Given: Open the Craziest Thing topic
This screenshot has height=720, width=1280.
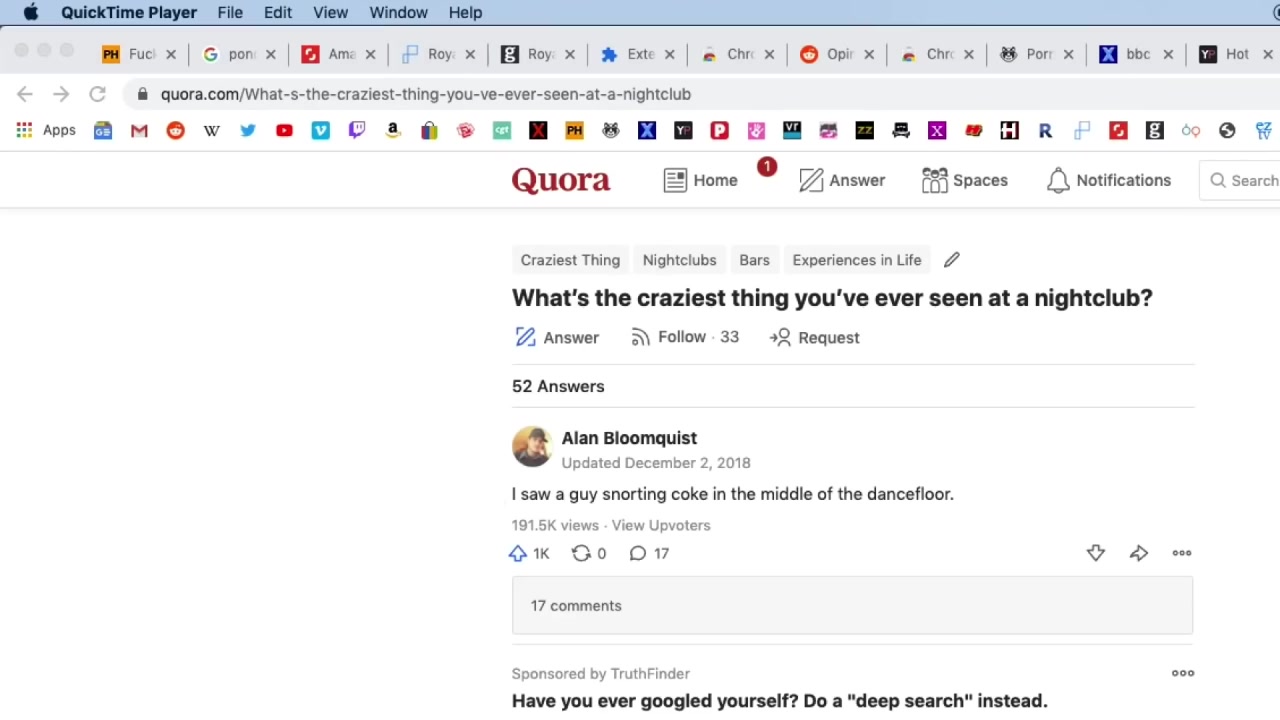Looking at the screenshot, I should click(x=570, y=260).
